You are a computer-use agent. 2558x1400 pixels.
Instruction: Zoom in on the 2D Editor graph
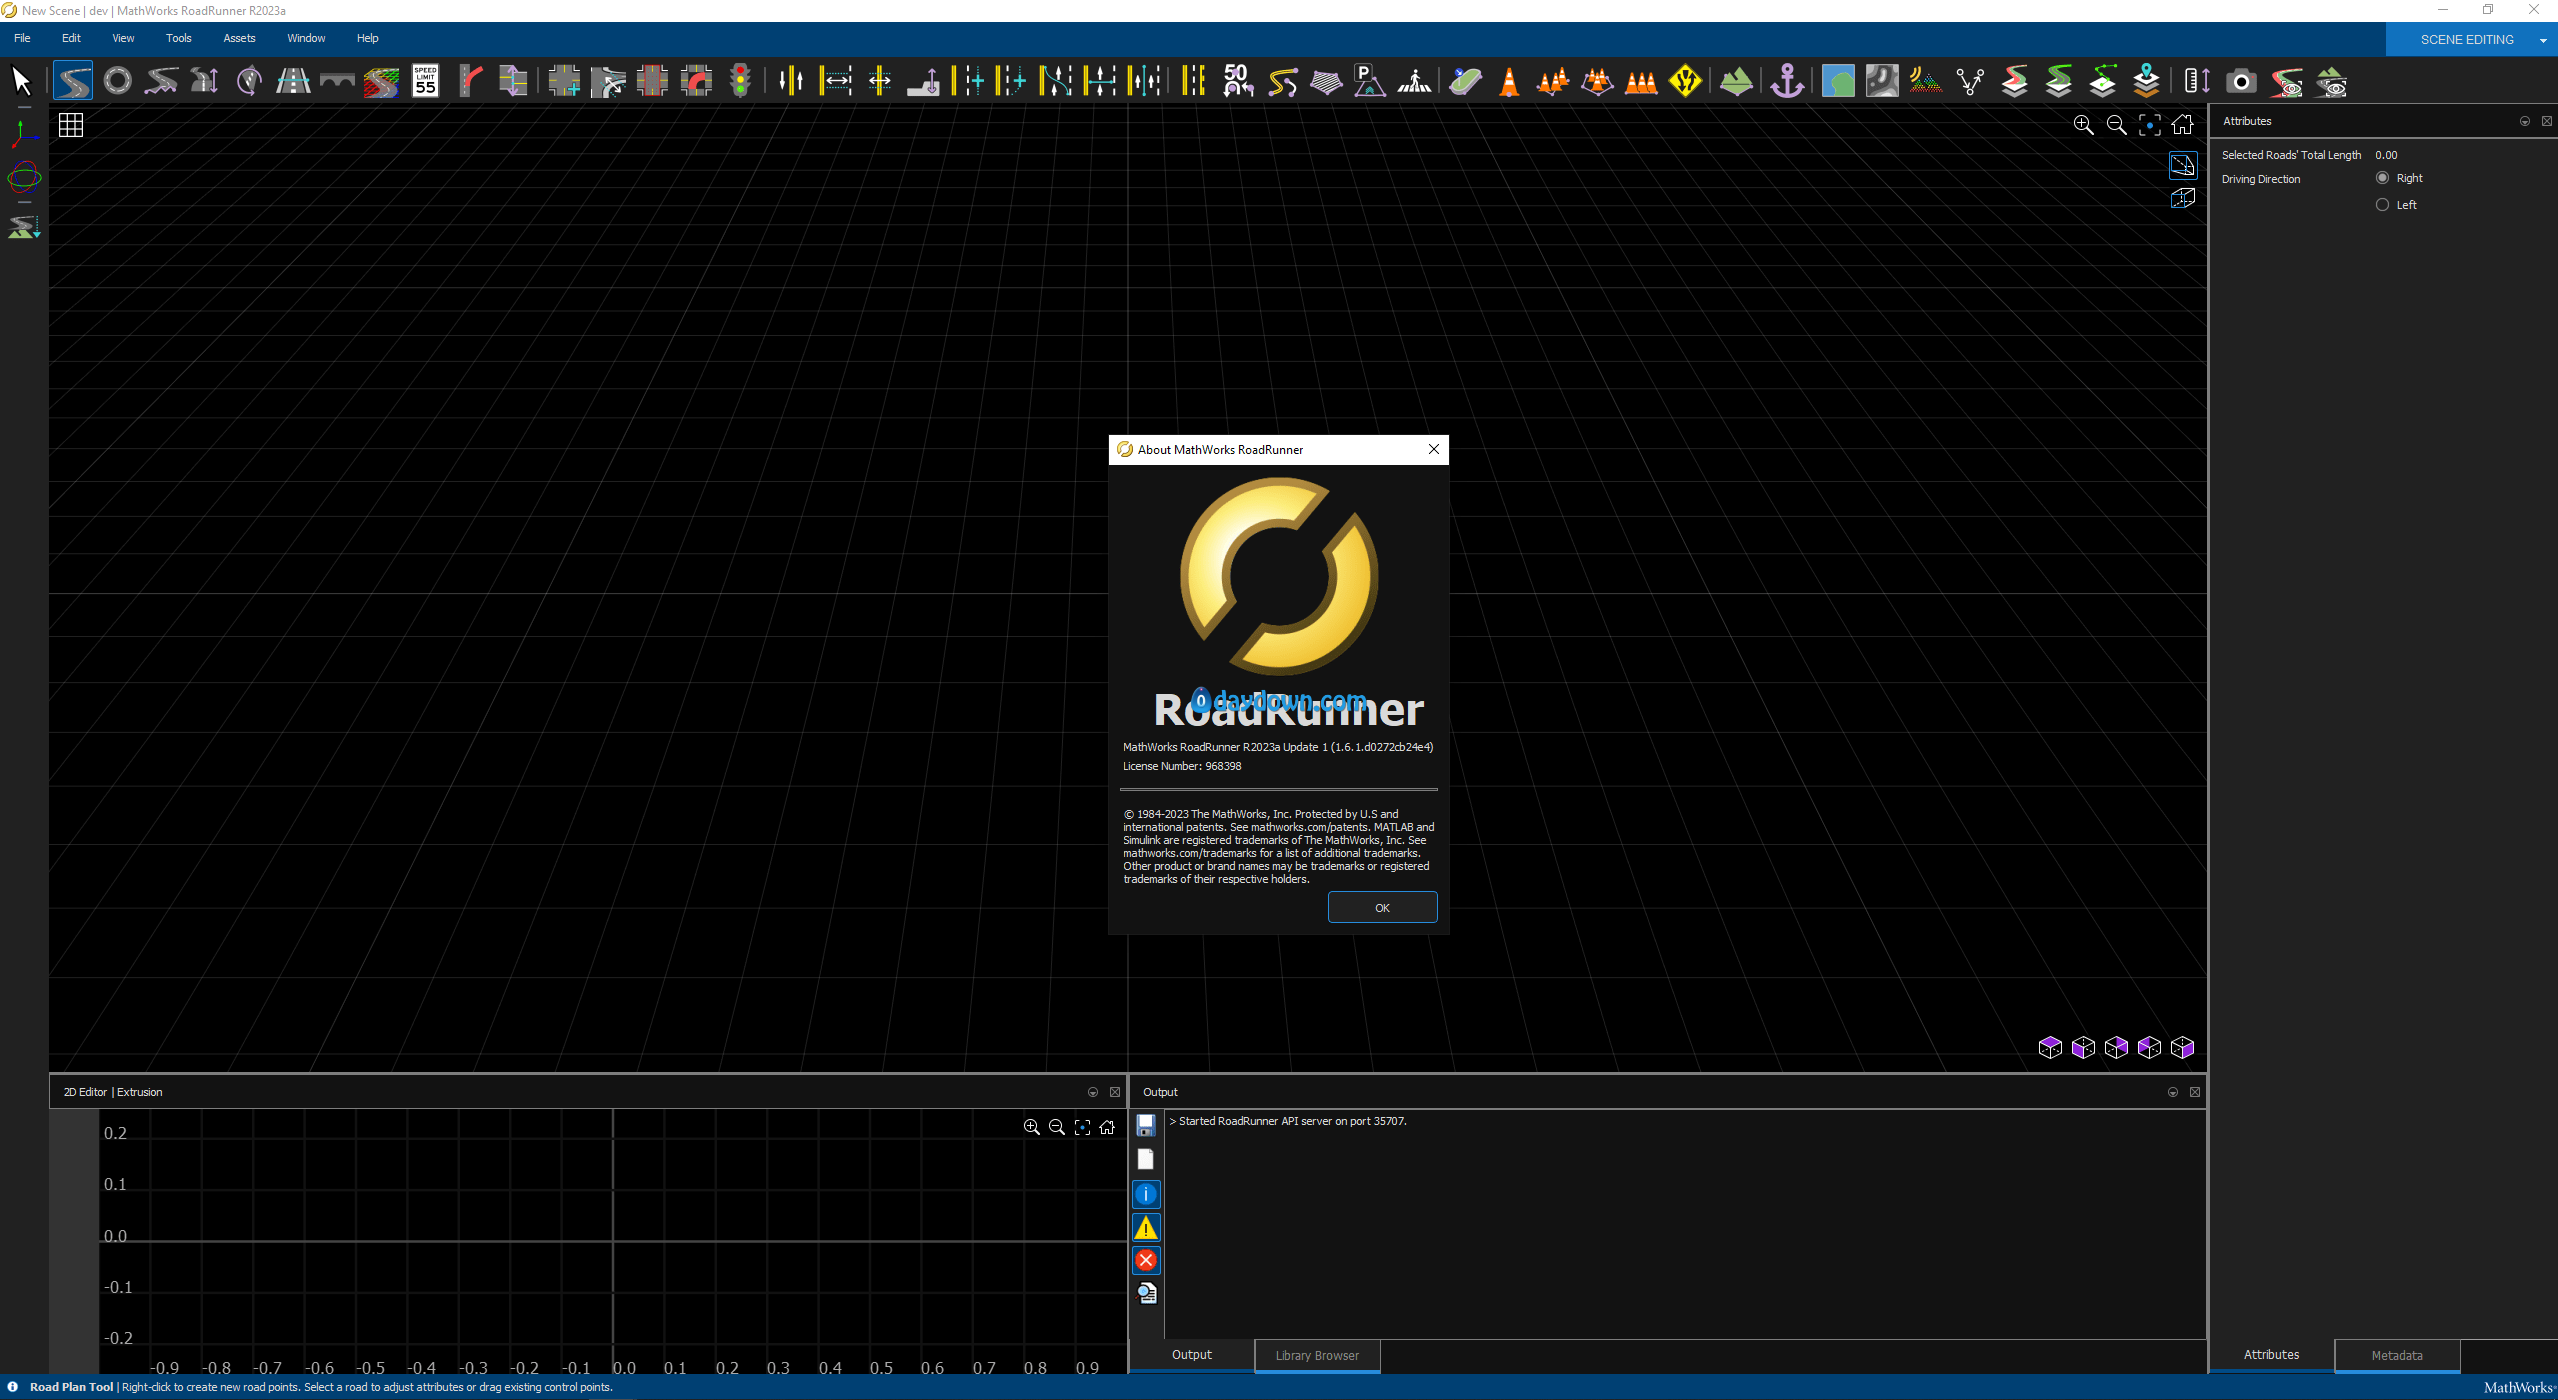coord(1031,1127)
